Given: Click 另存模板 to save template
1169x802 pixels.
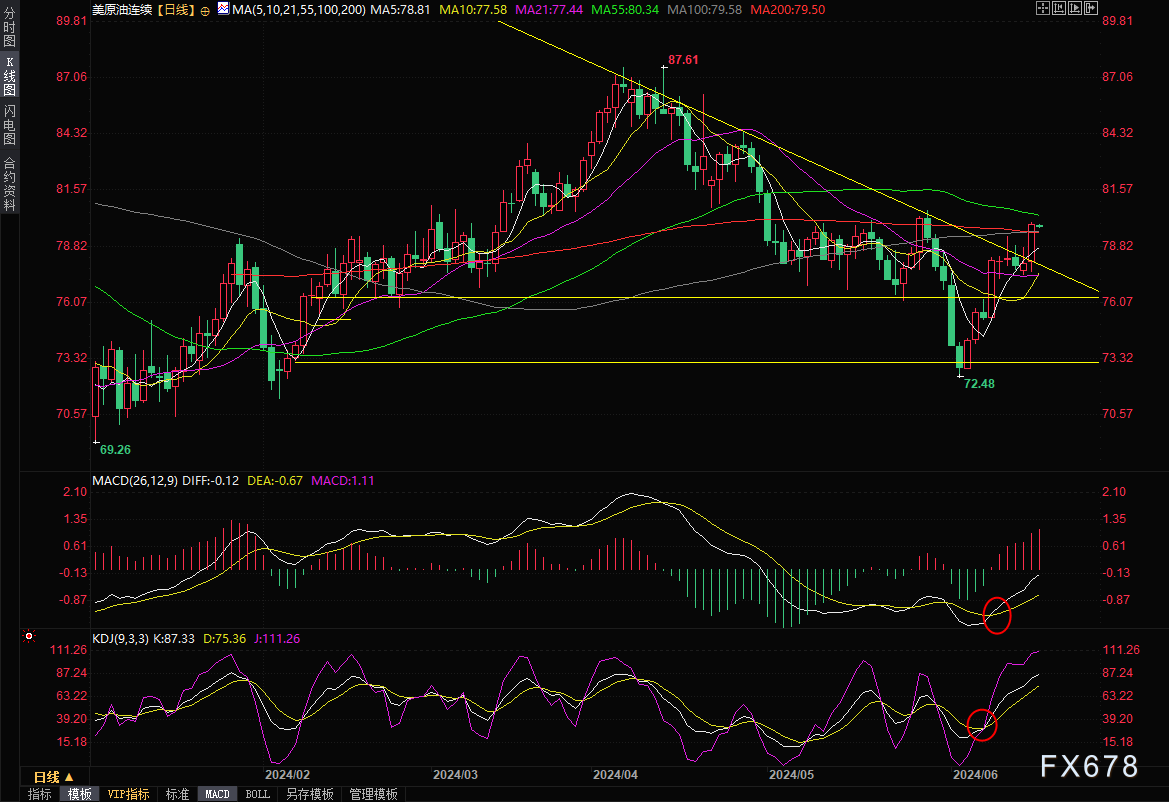Looking at the screenshot, I should 309,795.
